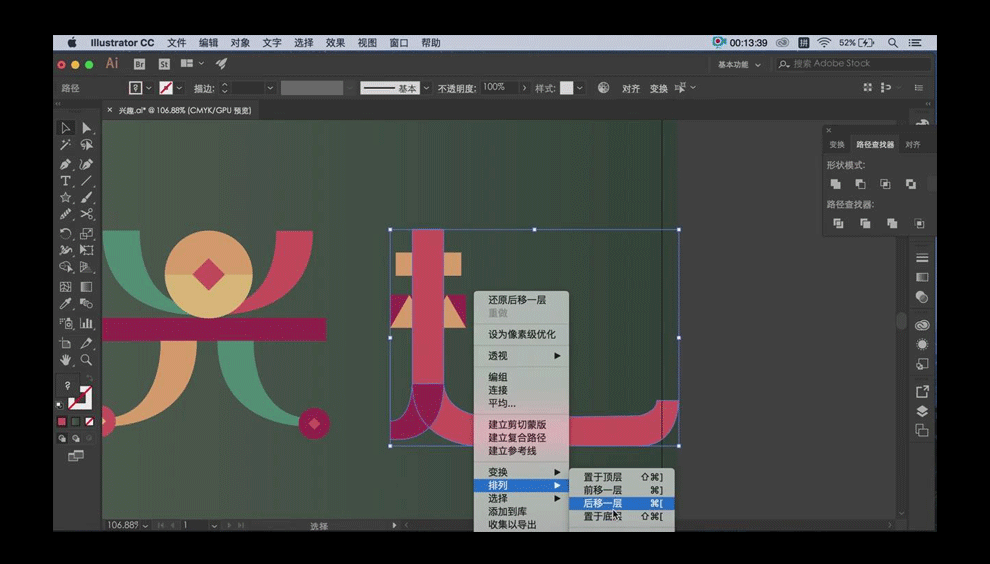
Task: Choose 后移一层 in the submenu
Action: click(602, 504)
